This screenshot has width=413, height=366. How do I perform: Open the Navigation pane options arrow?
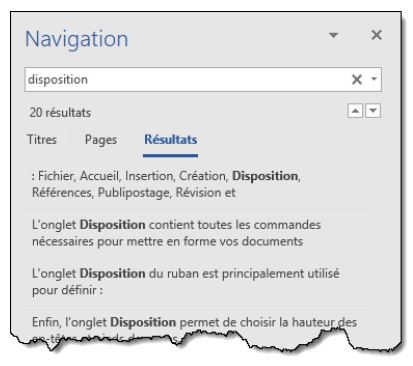[x=333, y=35]
